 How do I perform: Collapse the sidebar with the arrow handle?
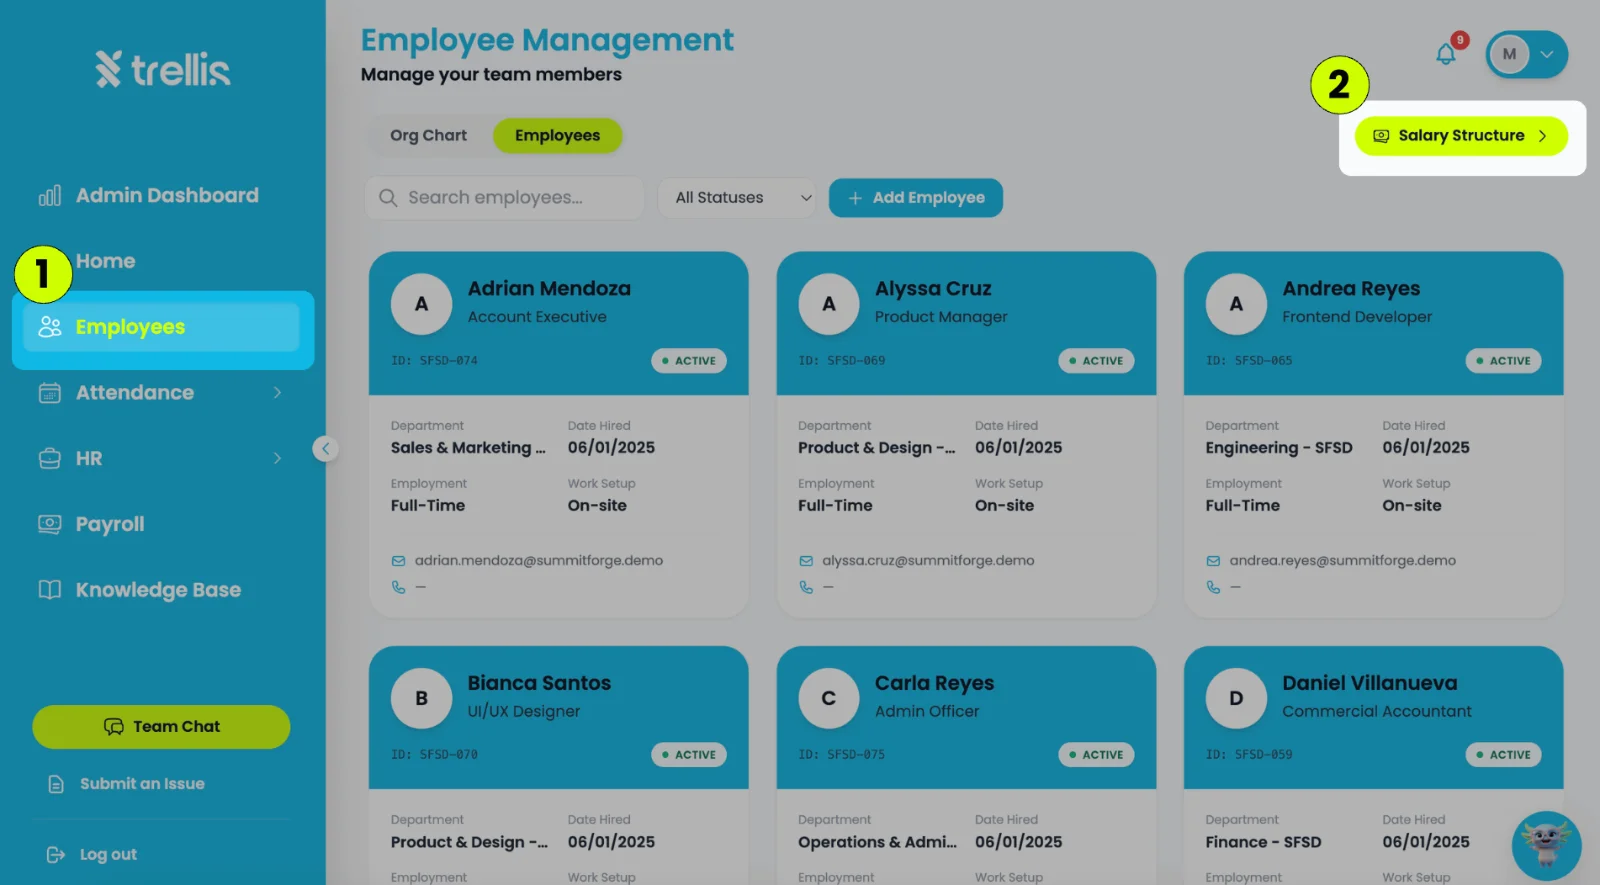tap(325, 448)
